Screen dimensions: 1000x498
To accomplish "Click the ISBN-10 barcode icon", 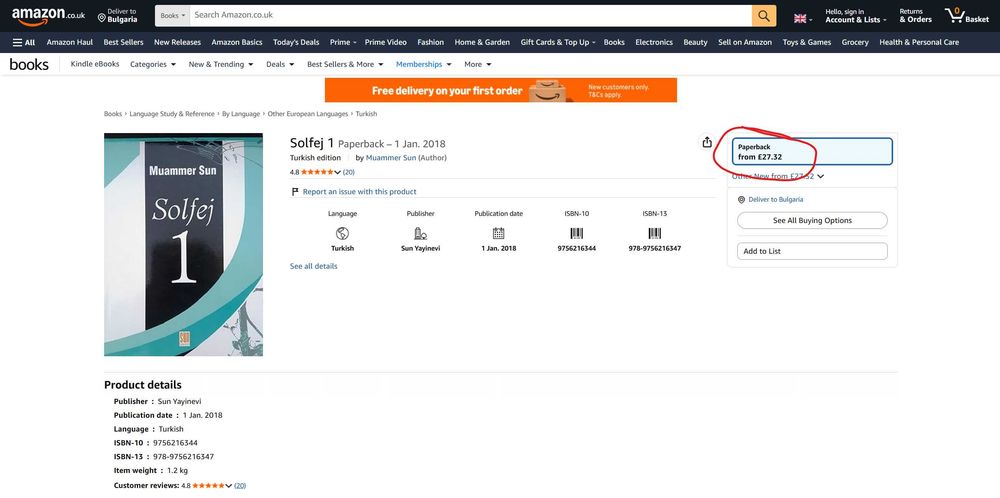I will pyautogui.click(x=577, y=233).
